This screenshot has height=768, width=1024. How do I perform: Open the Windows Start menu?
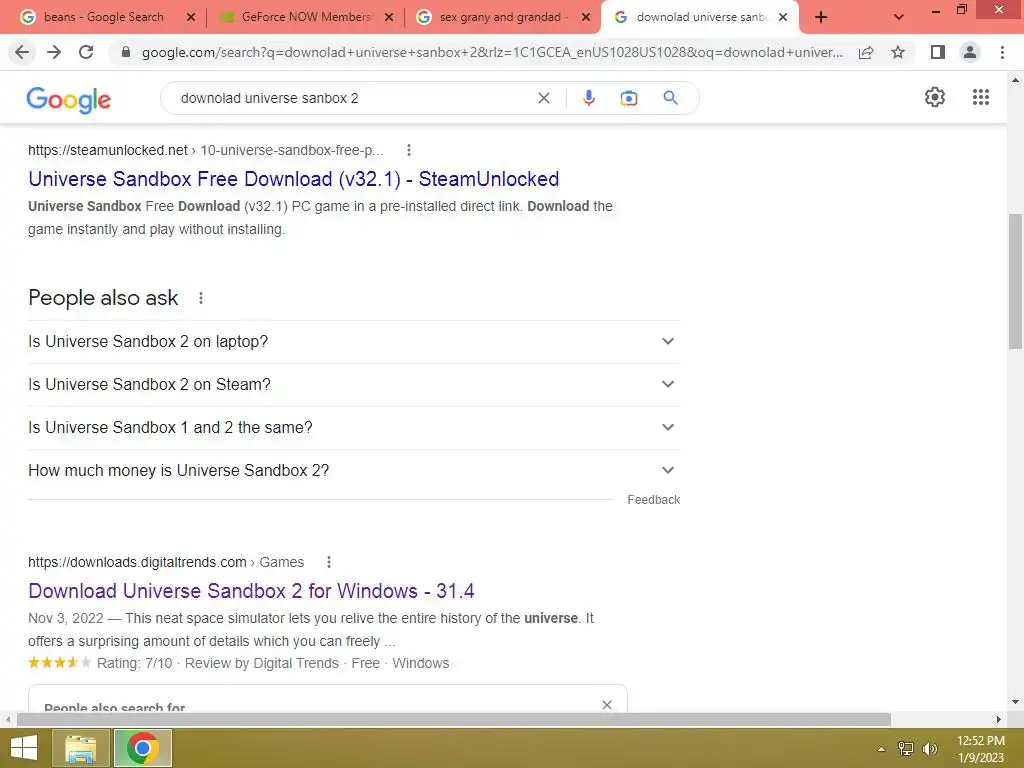[x=24, y=748]
